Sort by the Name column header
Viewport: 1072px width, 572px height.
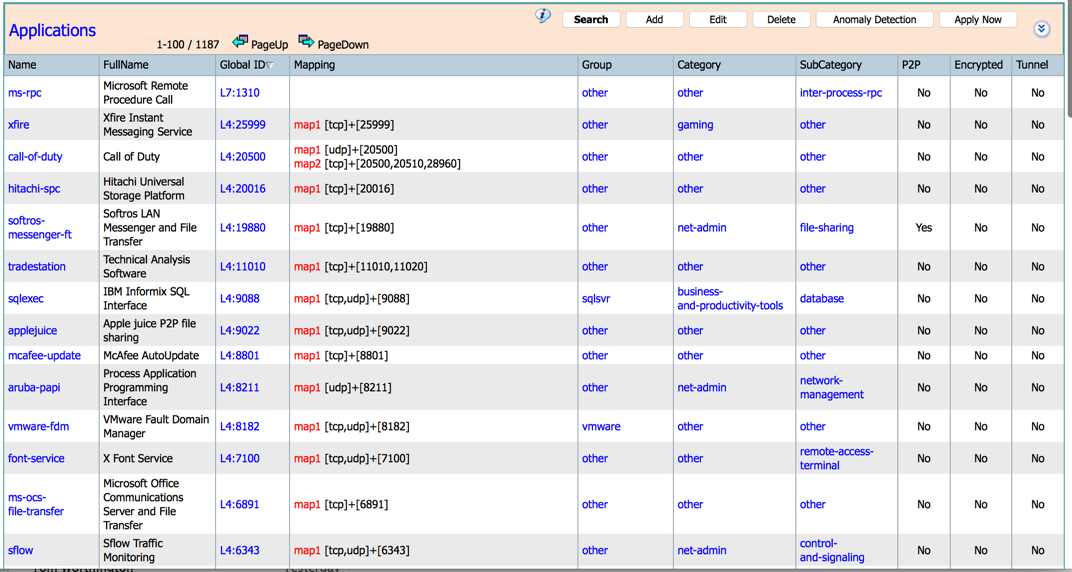click(x=23, y=65)
